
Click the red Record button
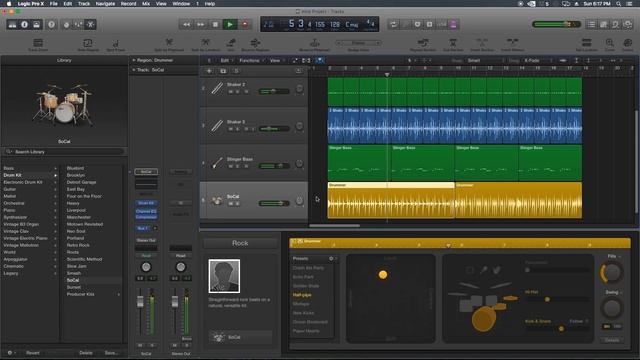click(x=244, y=24)
